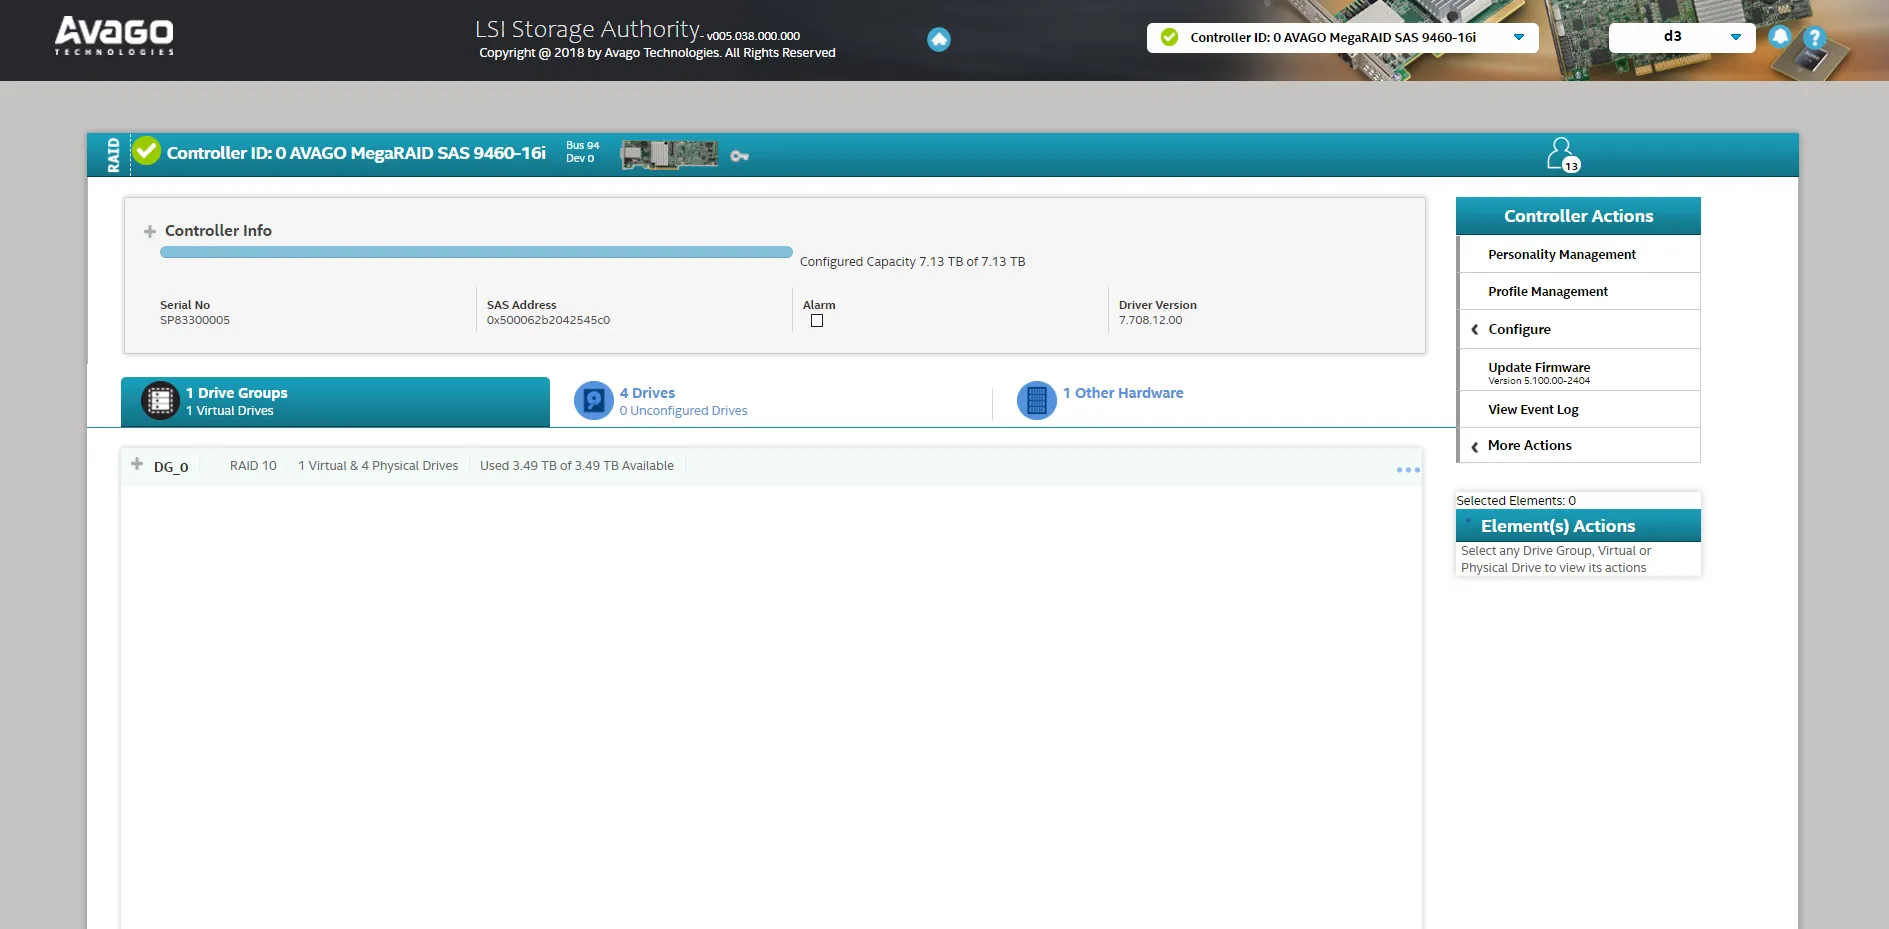
Task: Expand the Controller Info section
Action: (150, 231)
